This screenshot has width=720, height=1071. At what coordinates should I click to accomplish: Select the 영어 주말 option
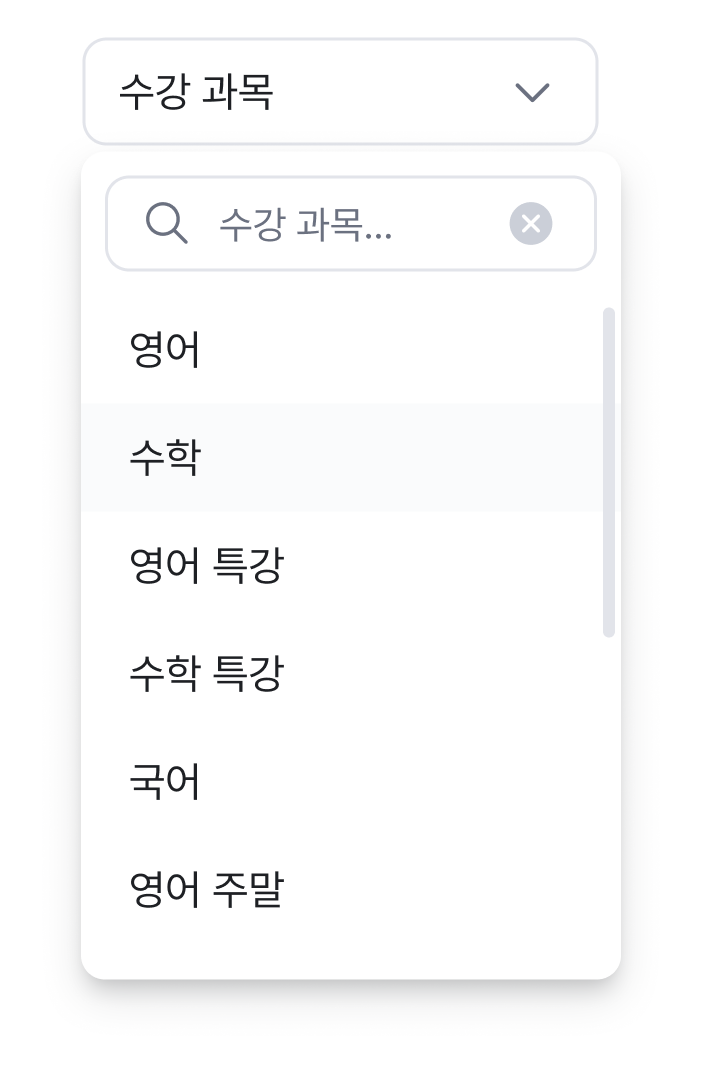coord(342,889)
